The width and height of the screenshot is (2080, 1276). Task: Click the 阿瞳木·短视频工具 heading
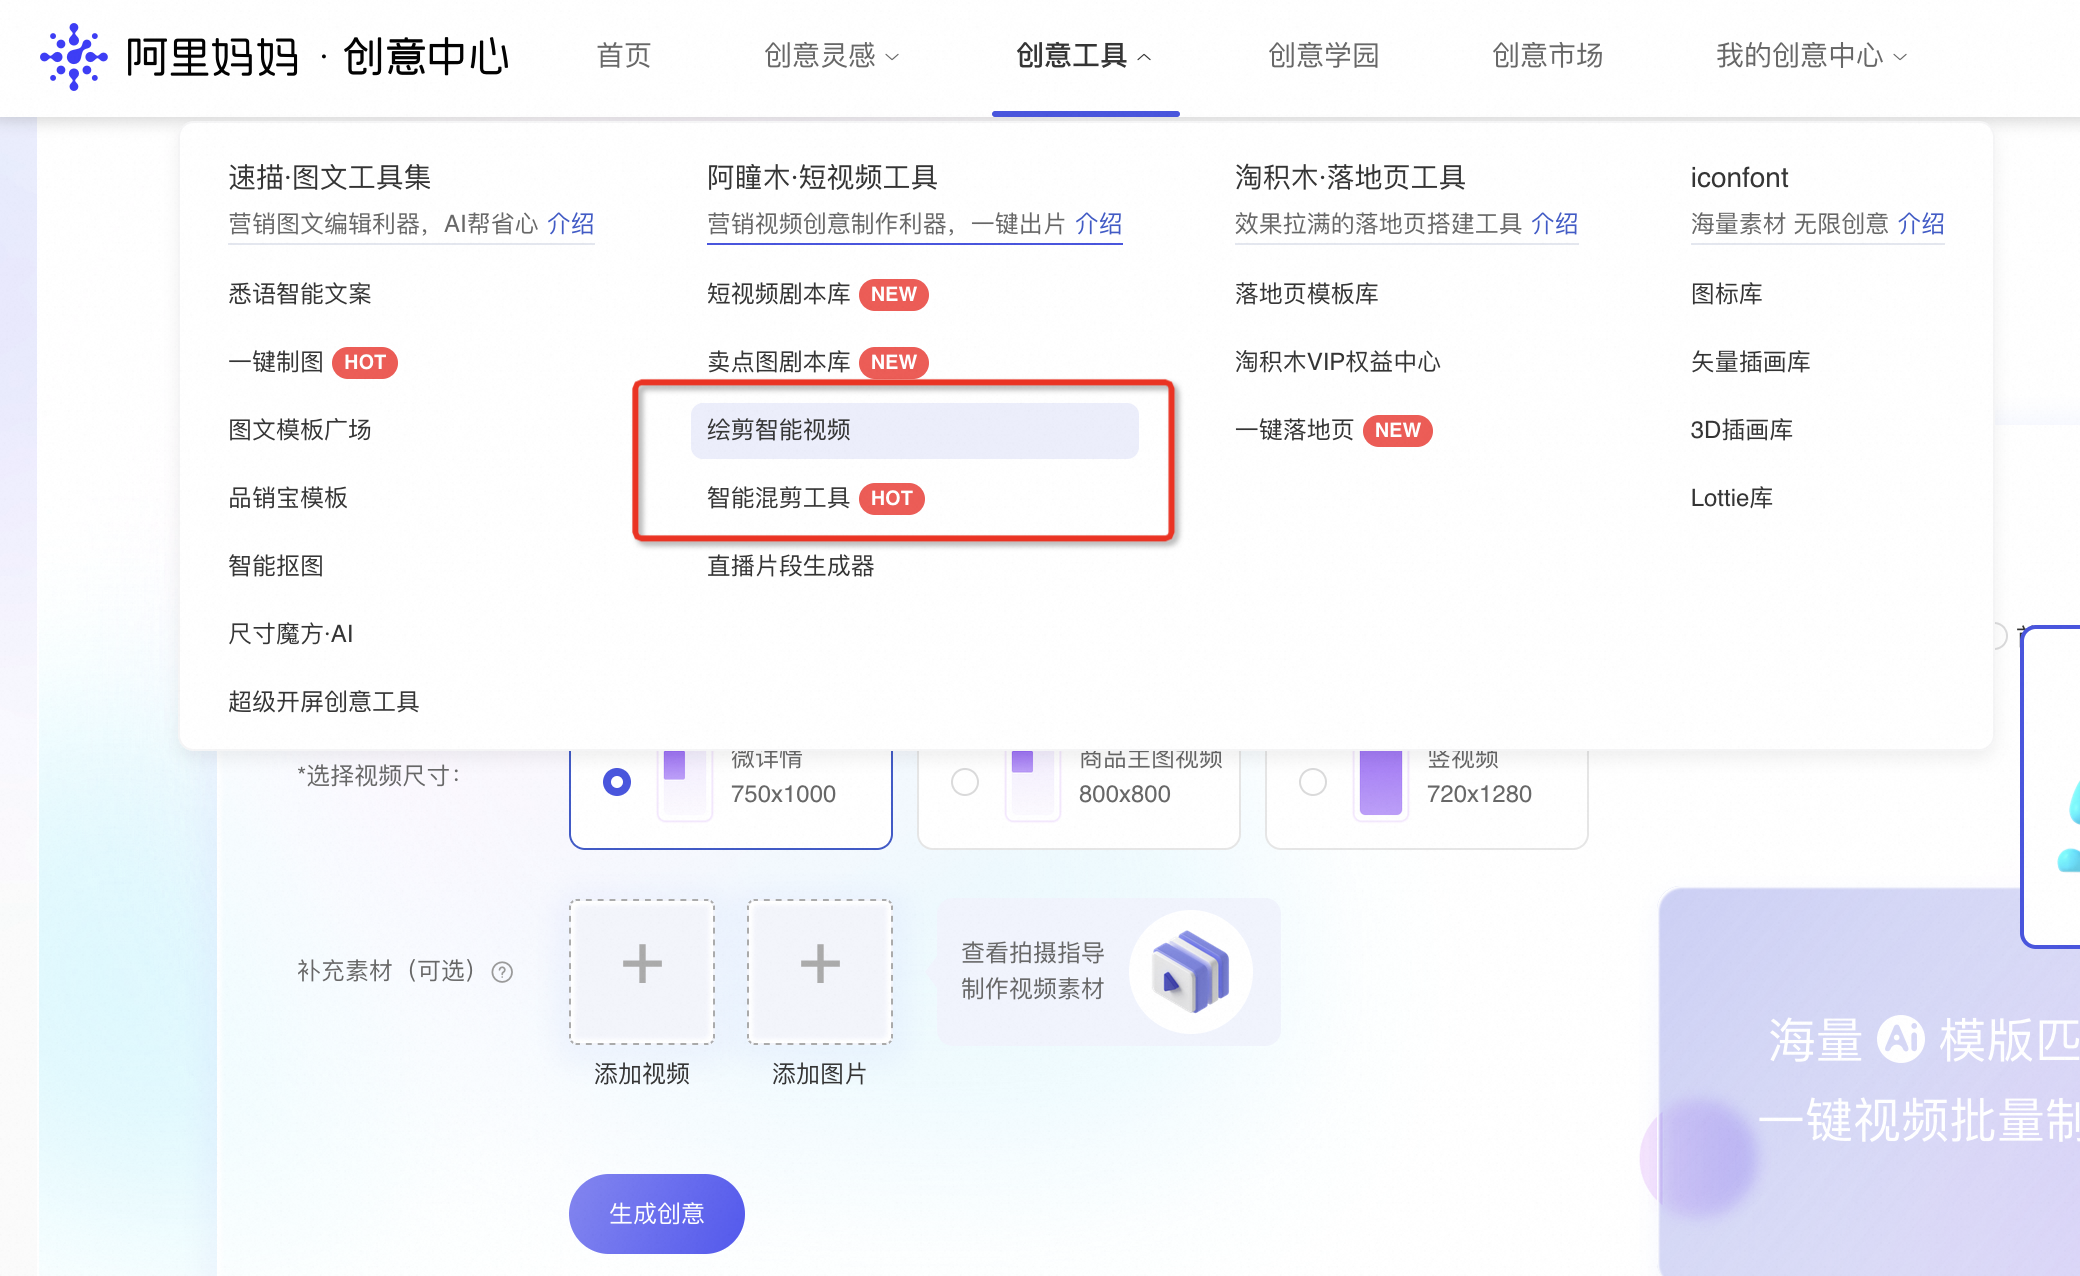[823, 177]
